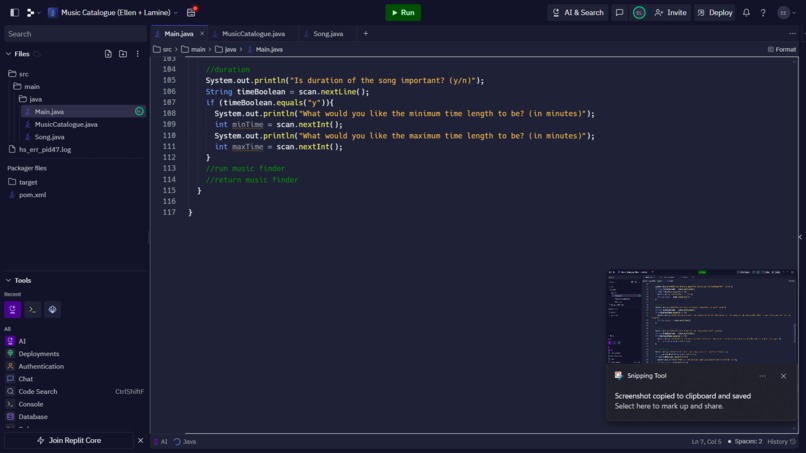Switch to the Song.java tab
Image resolution: width=806 pixels, height=453 pixels.
(327, 34)
